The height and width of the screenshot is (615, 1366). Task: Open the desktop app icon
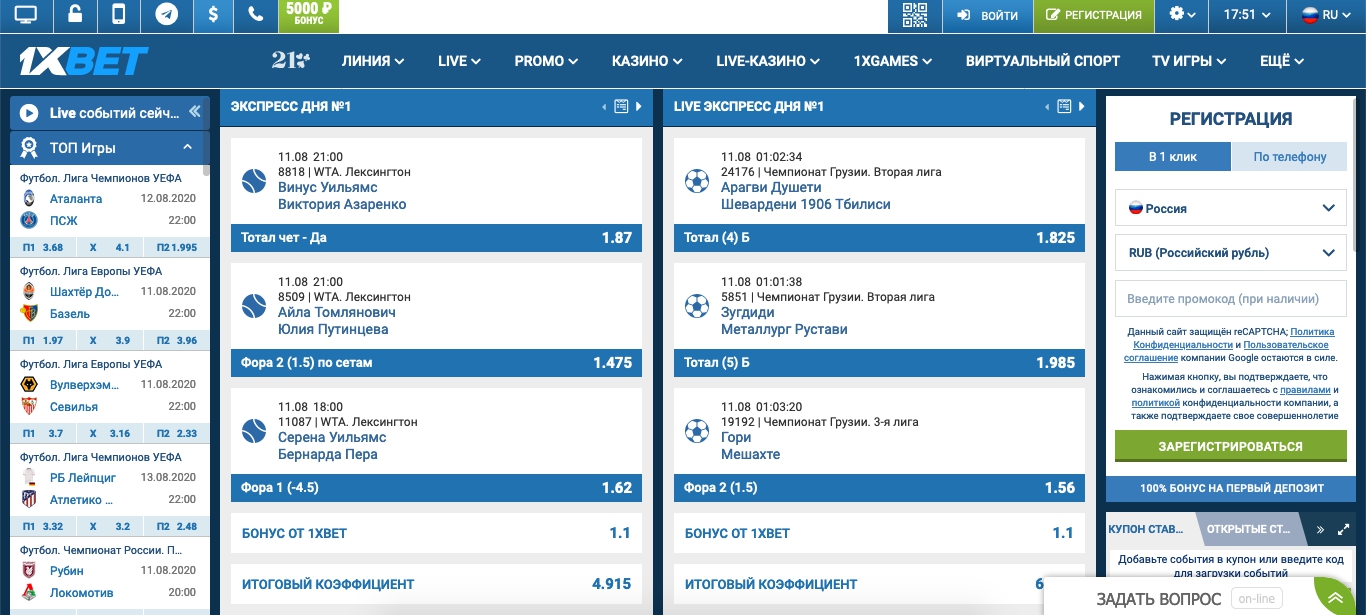pyautogui.click(x=26, y=15)
